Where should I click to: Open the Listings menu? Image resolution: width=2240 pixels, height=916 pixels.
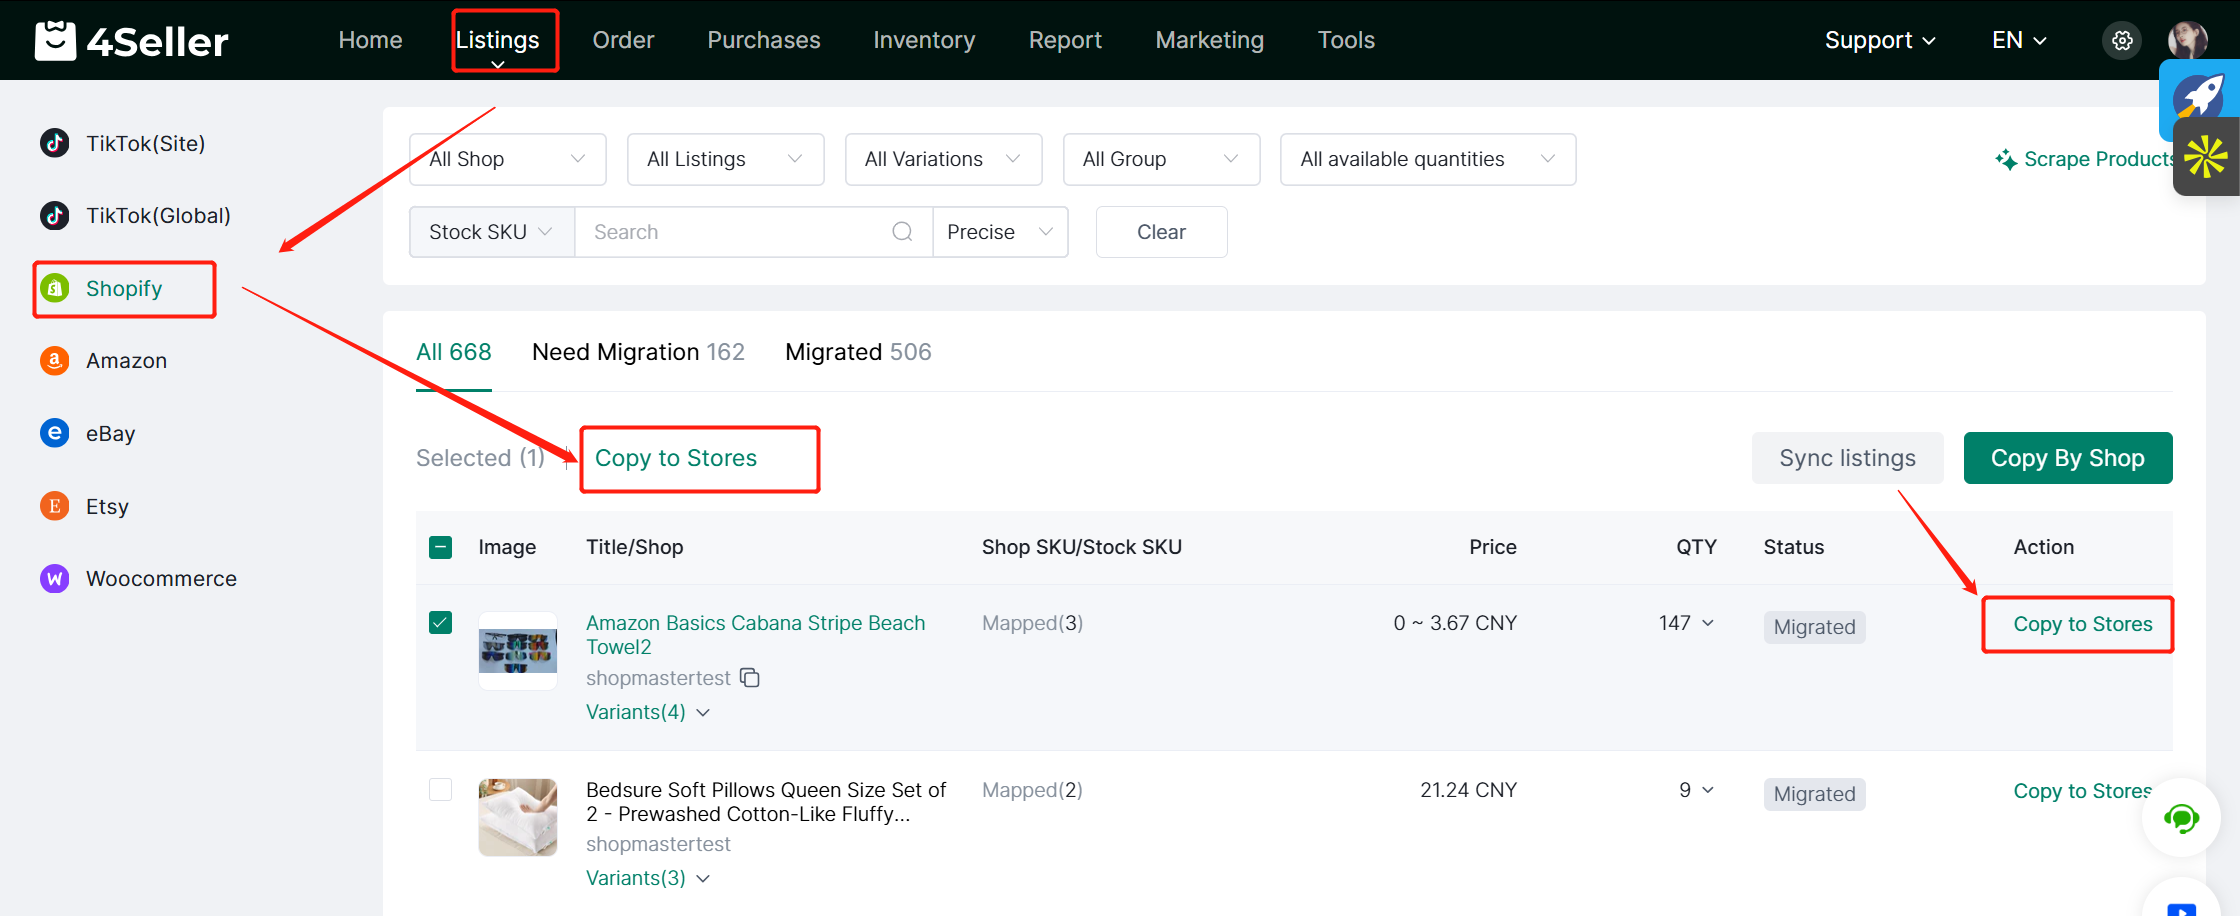pyautogui.click(x=498, y=40)
